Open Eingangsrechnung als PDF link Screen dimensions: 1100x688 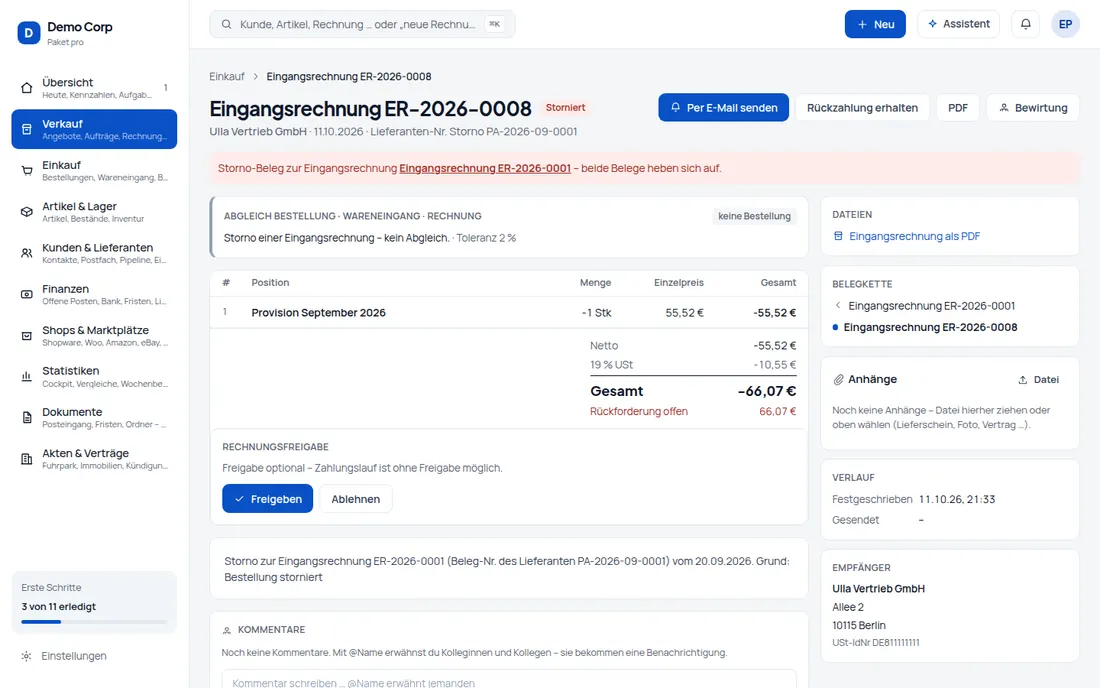(x=914, y=236)
